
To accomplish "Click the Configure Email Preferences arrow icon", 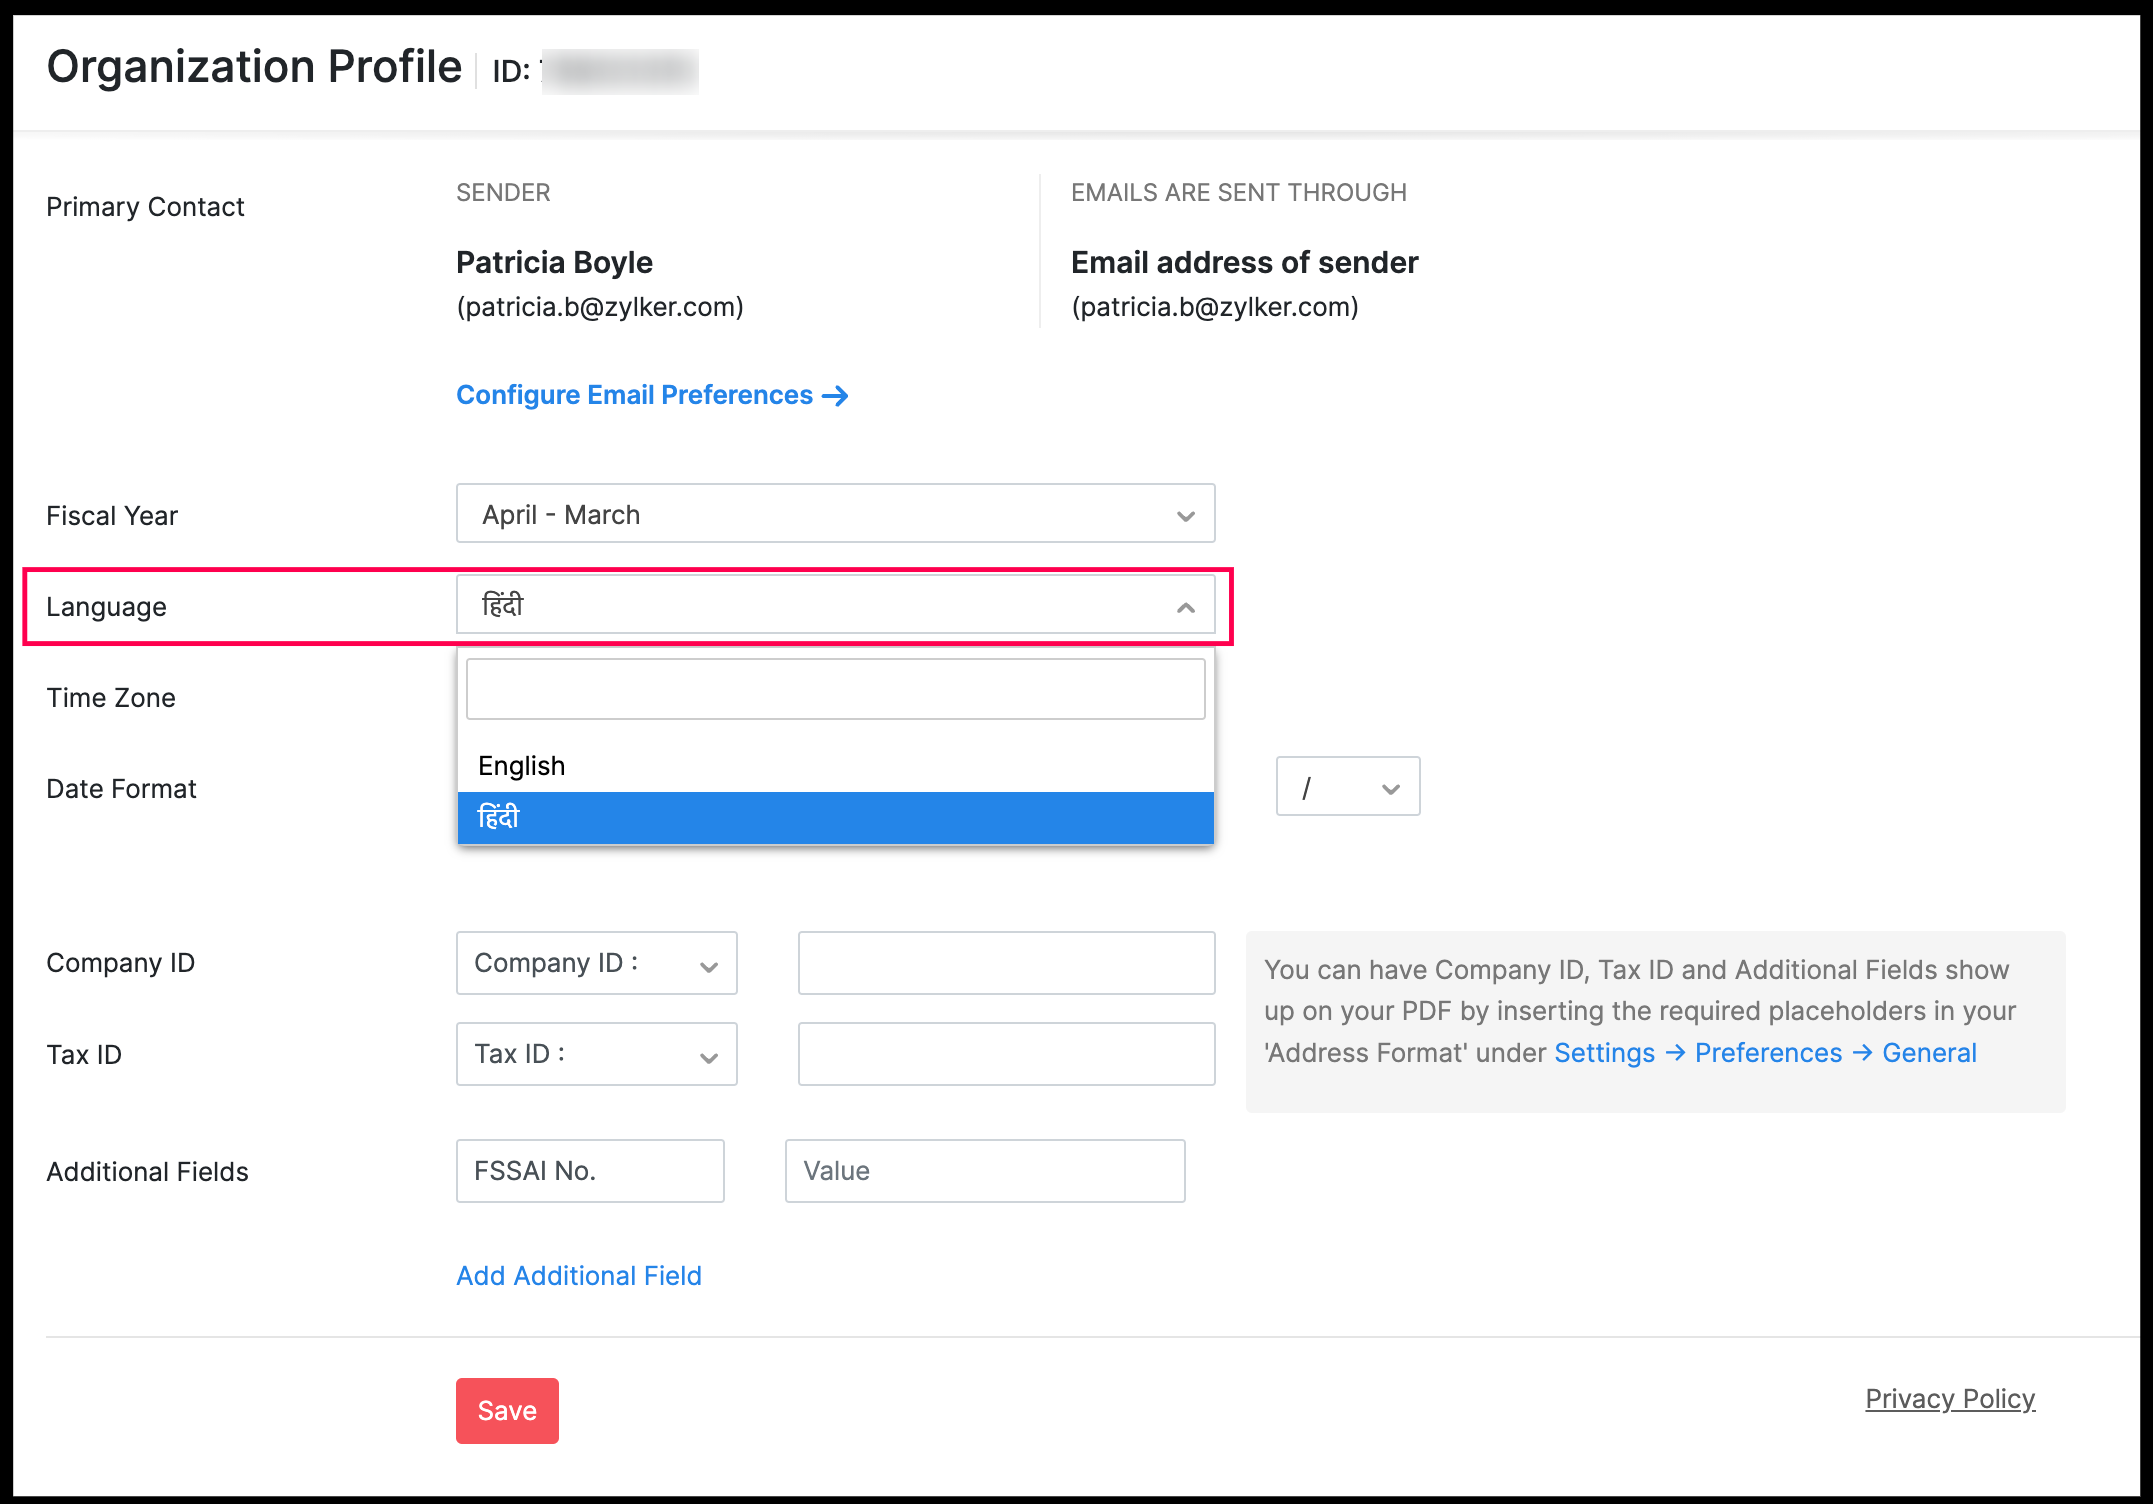I will (x=835, y=396).
